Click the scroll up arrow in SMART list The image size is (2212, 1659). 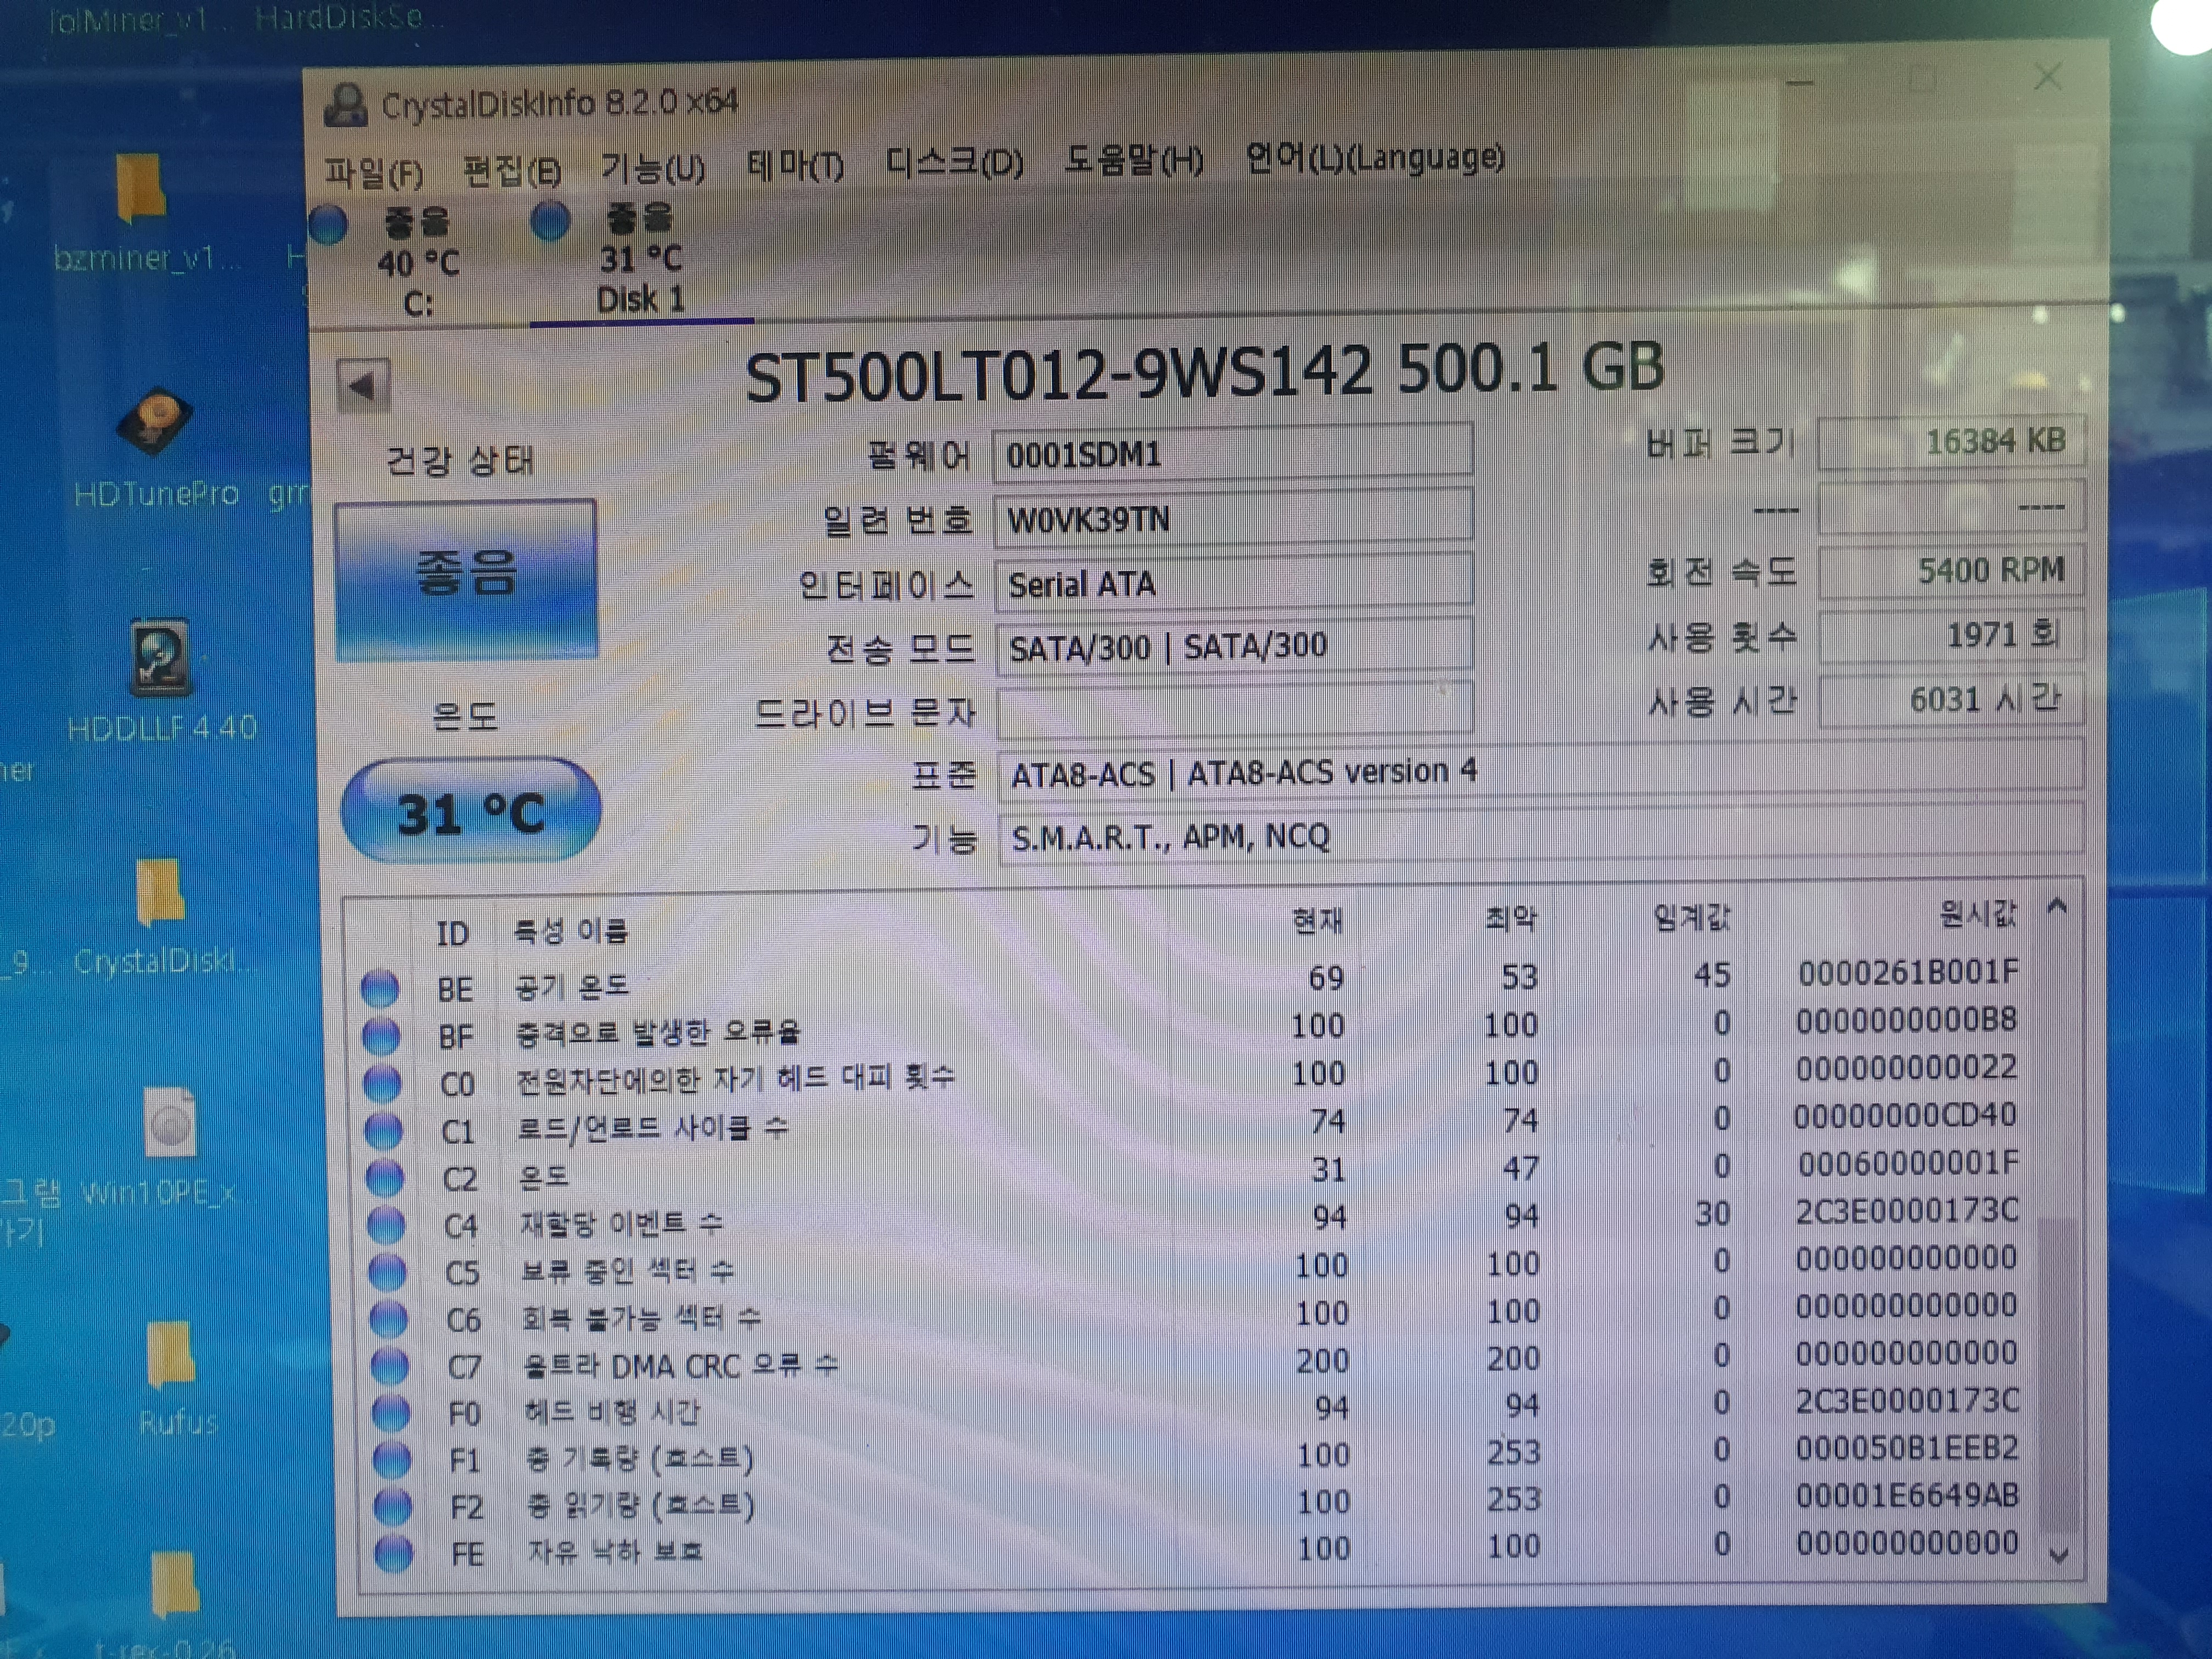point(2056,907)
